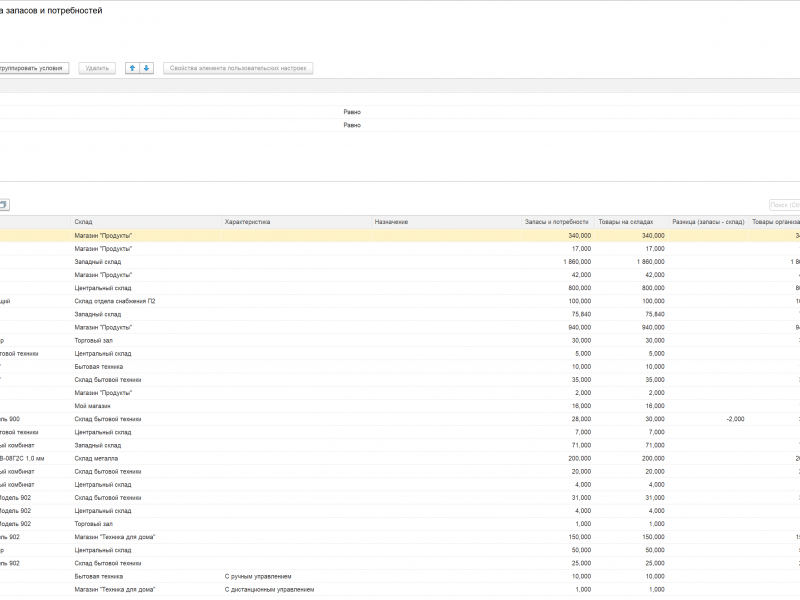Screen dimensions: 800x600
Task: Click the Удалить button
Action: [x=97, y=68]
